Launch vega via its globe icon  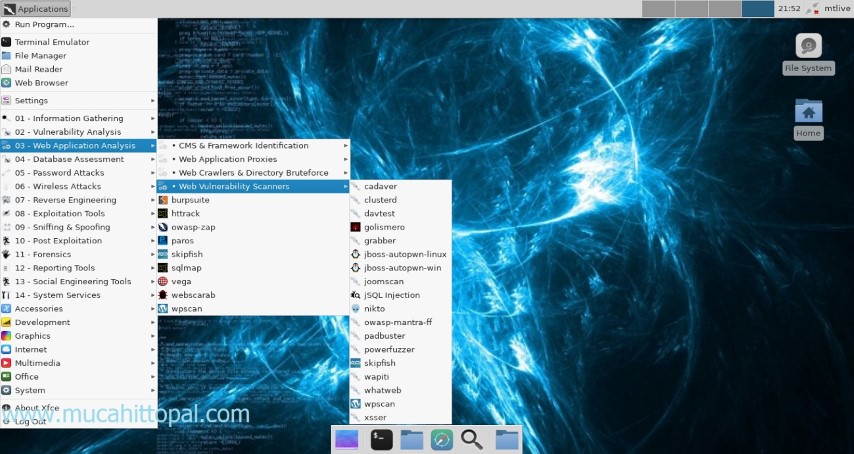162,281
